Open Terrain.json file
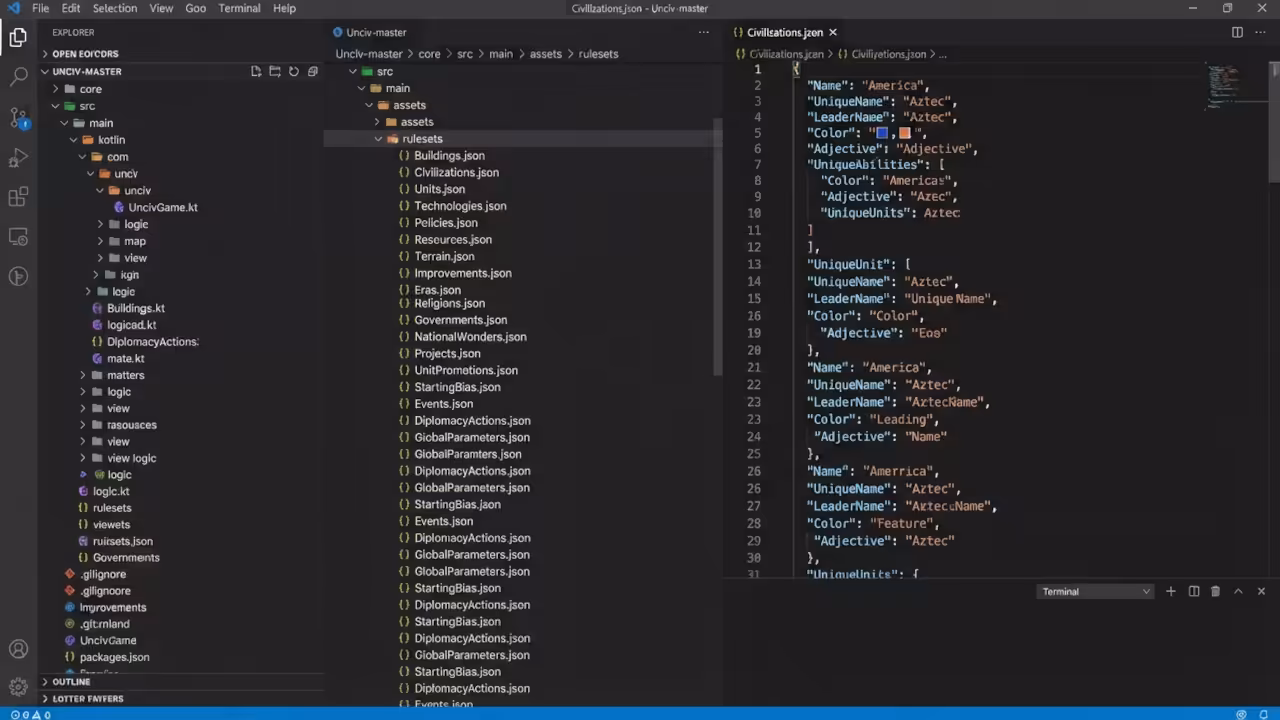The image size is (1280, 720). click(444, 257)
